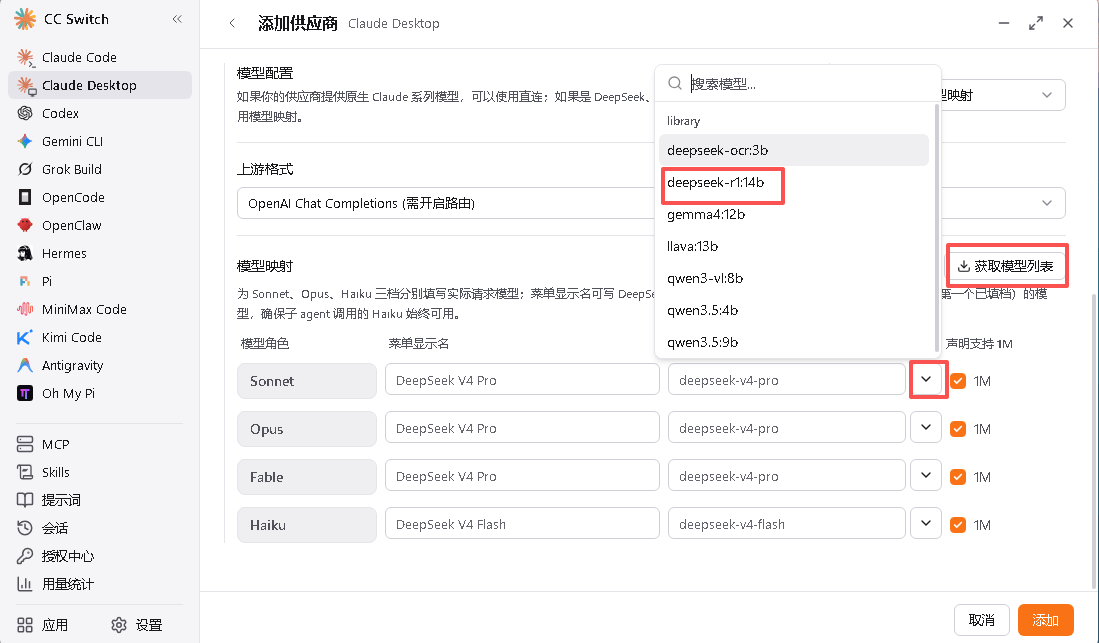Go back with the left arrow
Viewport: 1099px width, 643px height.
click(232, 23)
